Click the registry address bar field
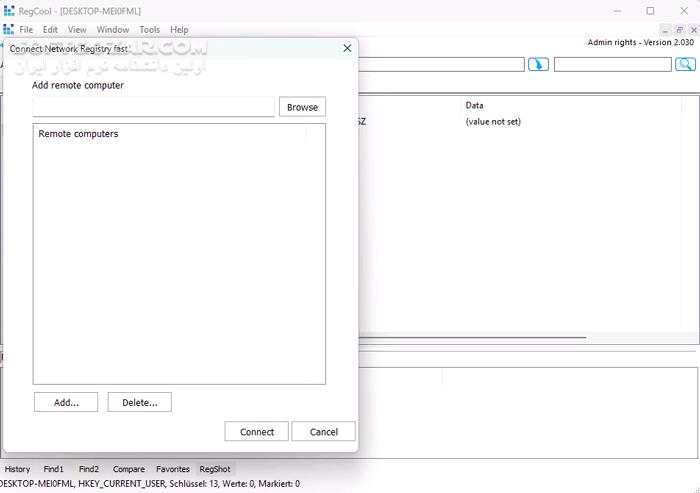Screen dimensions: 700x493 point(441,64)
